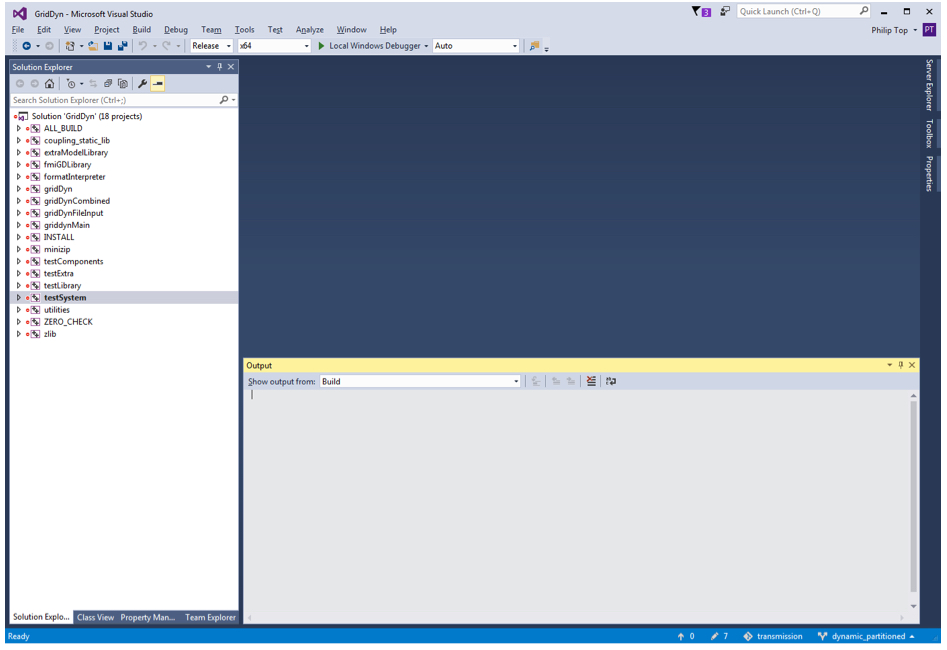The width and height of the screenshot is (947, 650).
Task: Open Properties wrench icon in Solution Explorer
Action: [x=143, y=84]
